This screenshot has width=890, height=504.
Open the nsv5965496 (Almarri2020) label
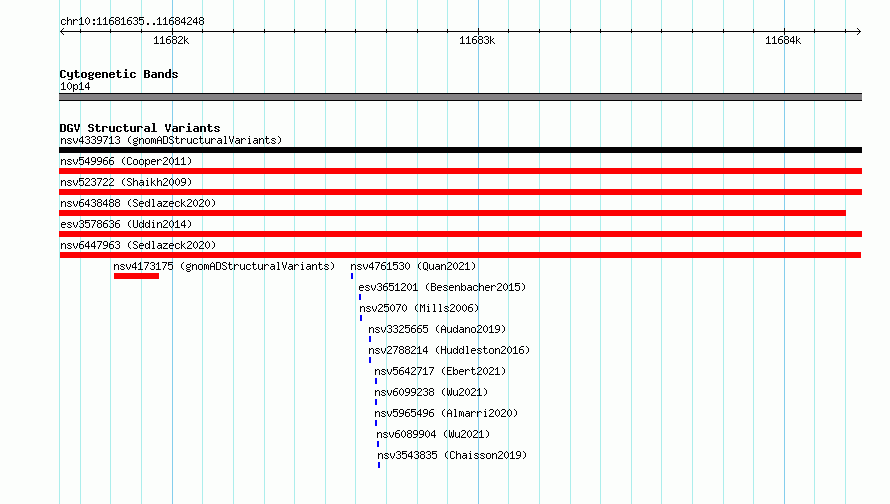(446, 413)
